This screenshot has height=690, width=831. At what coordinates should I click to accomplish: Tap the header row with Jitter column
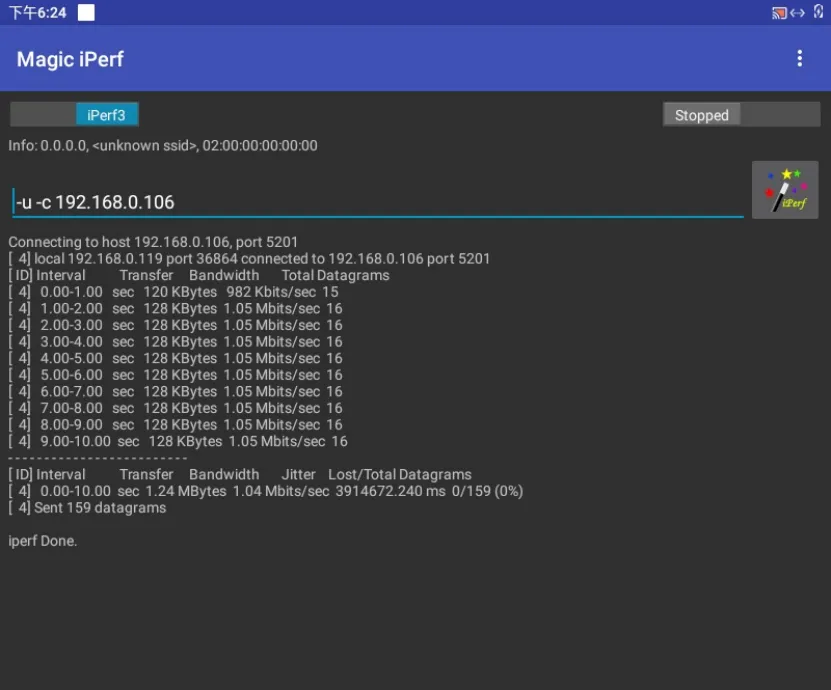tap(240, 475)
